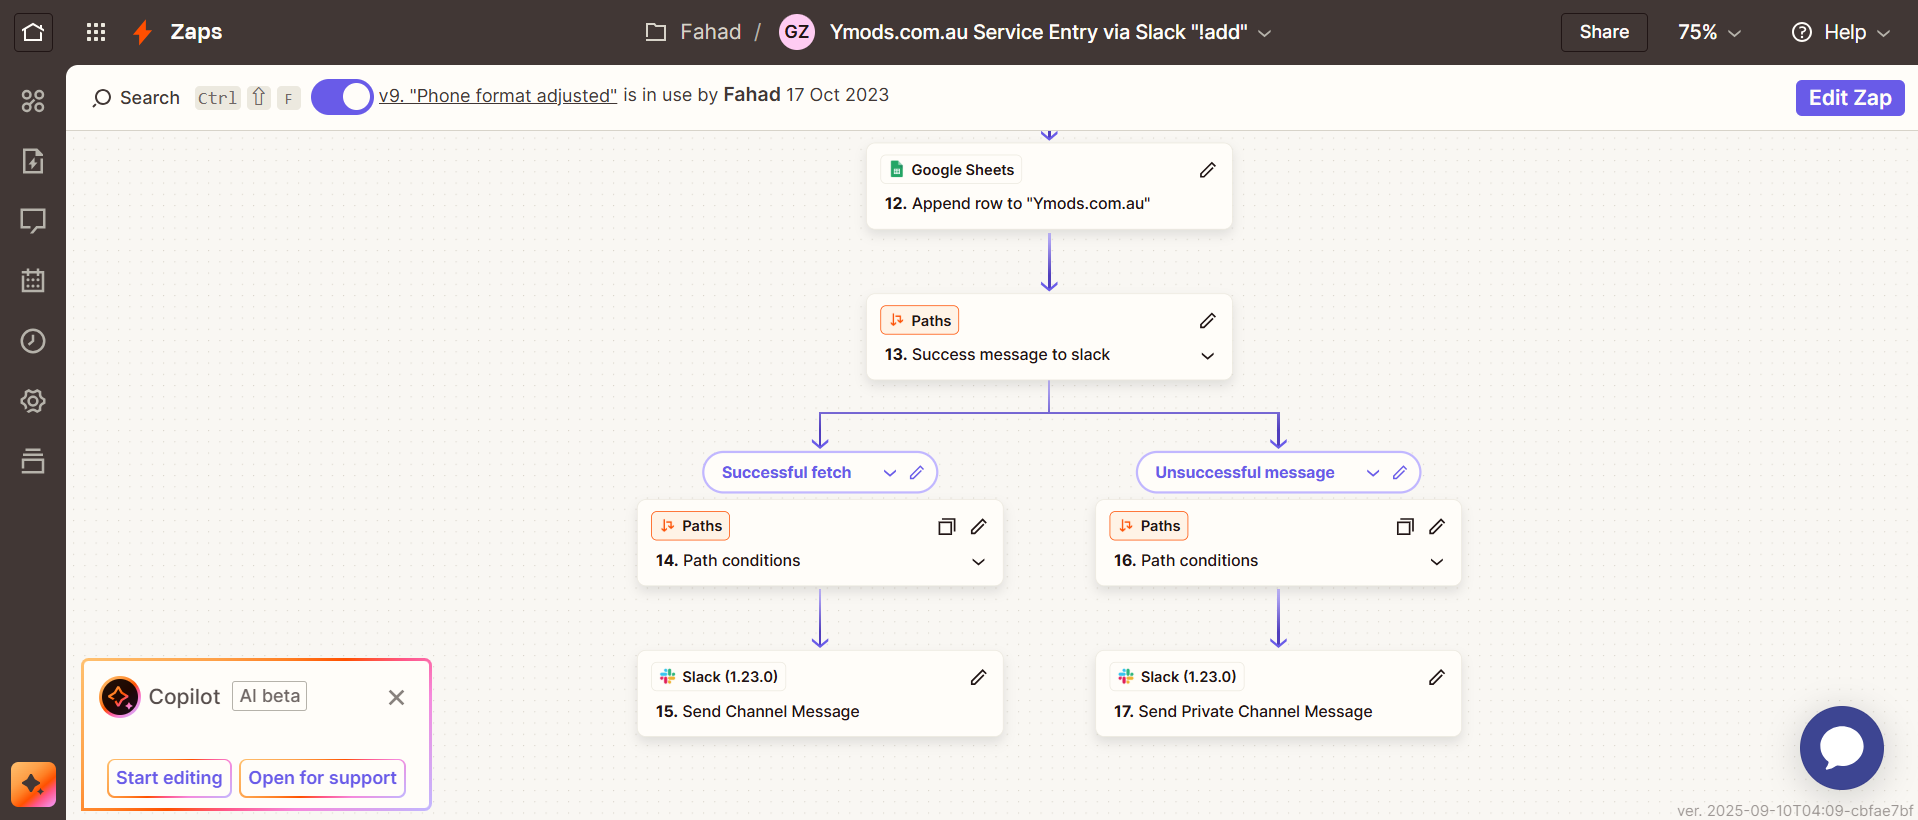Open the Help menu
This screenshot has height=820, width=1918.
1840,33
